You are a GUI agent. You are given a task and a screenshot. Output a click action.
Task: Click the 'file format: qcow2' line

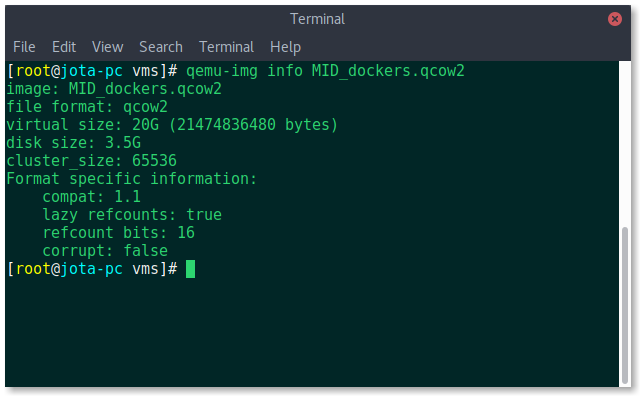[87, 107]
